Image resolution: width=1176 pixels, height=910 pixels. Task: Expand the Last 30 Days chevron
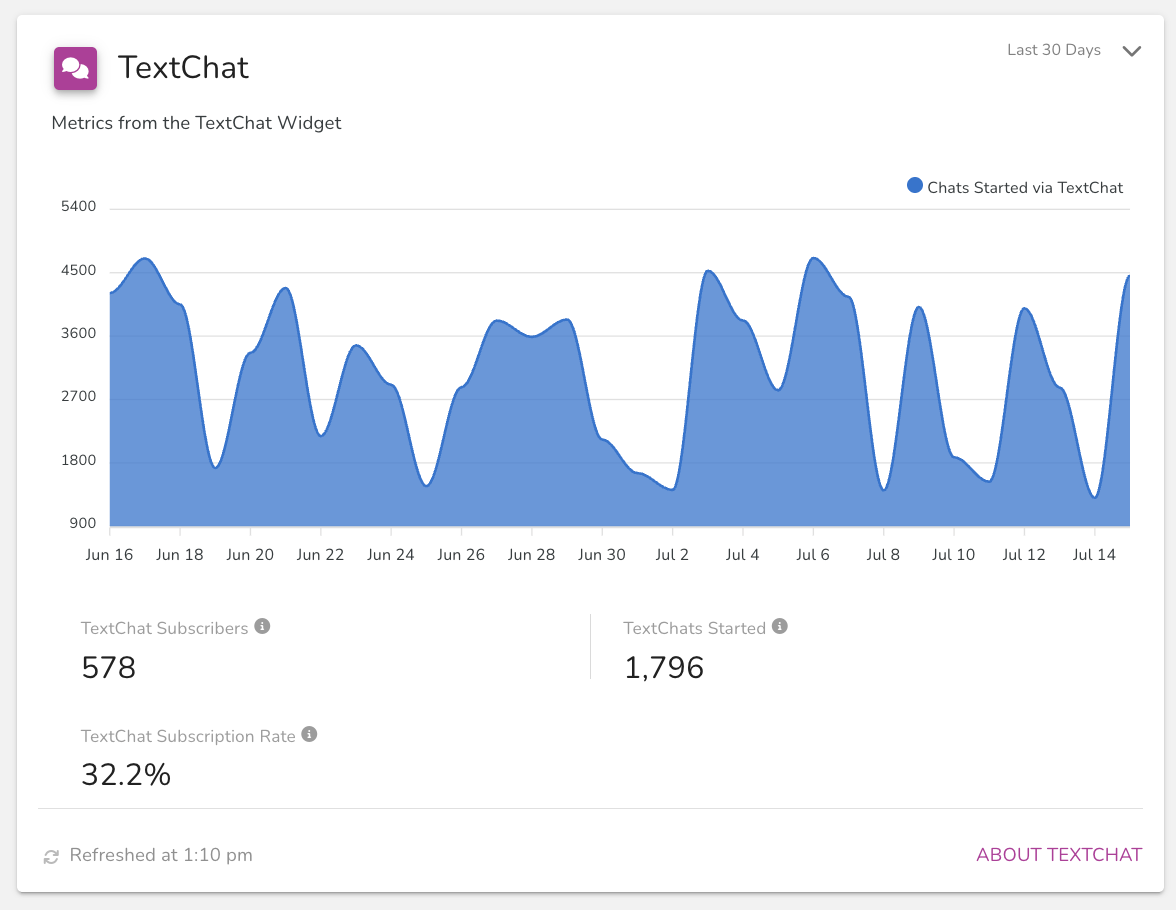[x=1132, y=51]
